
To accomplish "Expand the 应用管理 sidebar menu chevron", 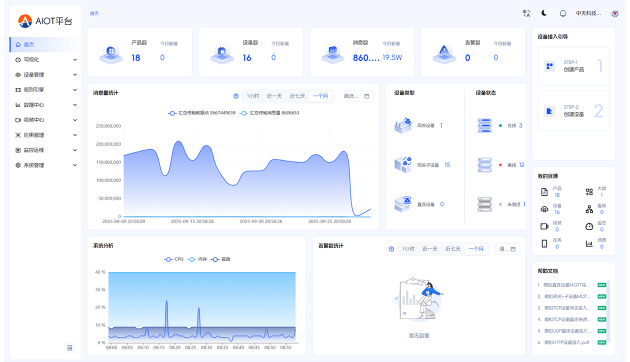I will 75,135.
